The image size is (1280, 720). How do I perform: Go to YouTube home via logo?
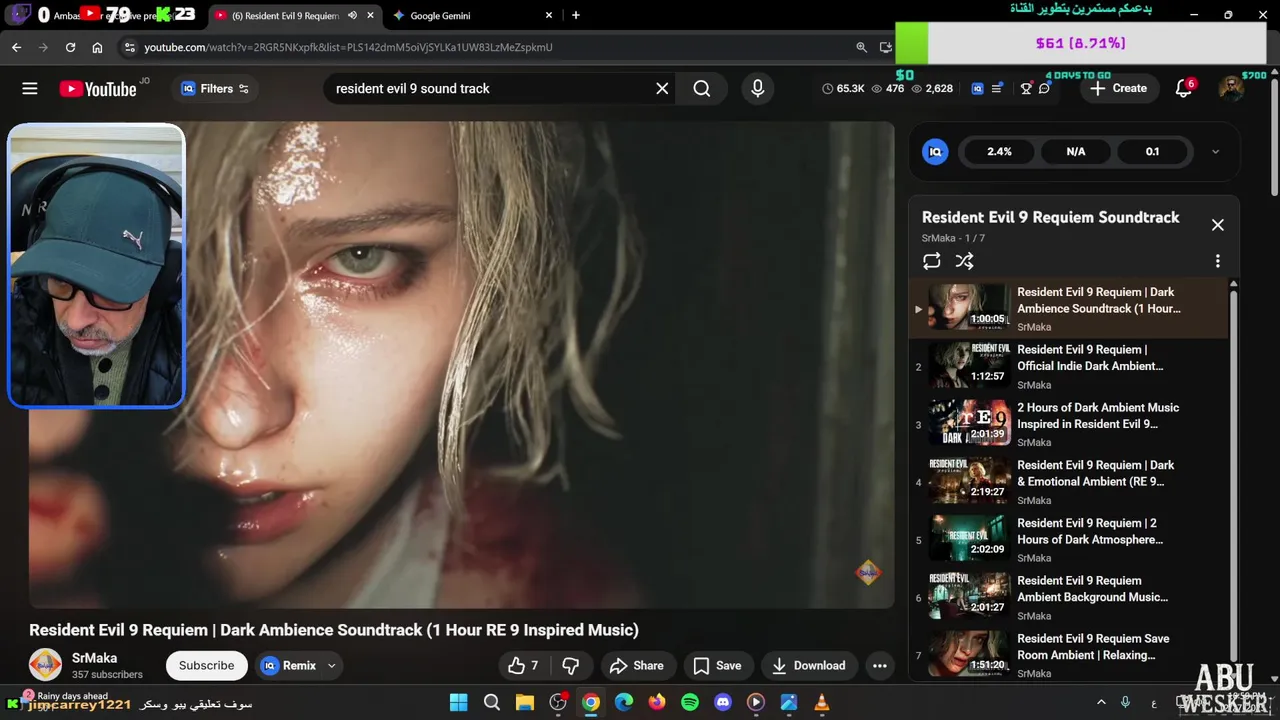tap(98, 89)
